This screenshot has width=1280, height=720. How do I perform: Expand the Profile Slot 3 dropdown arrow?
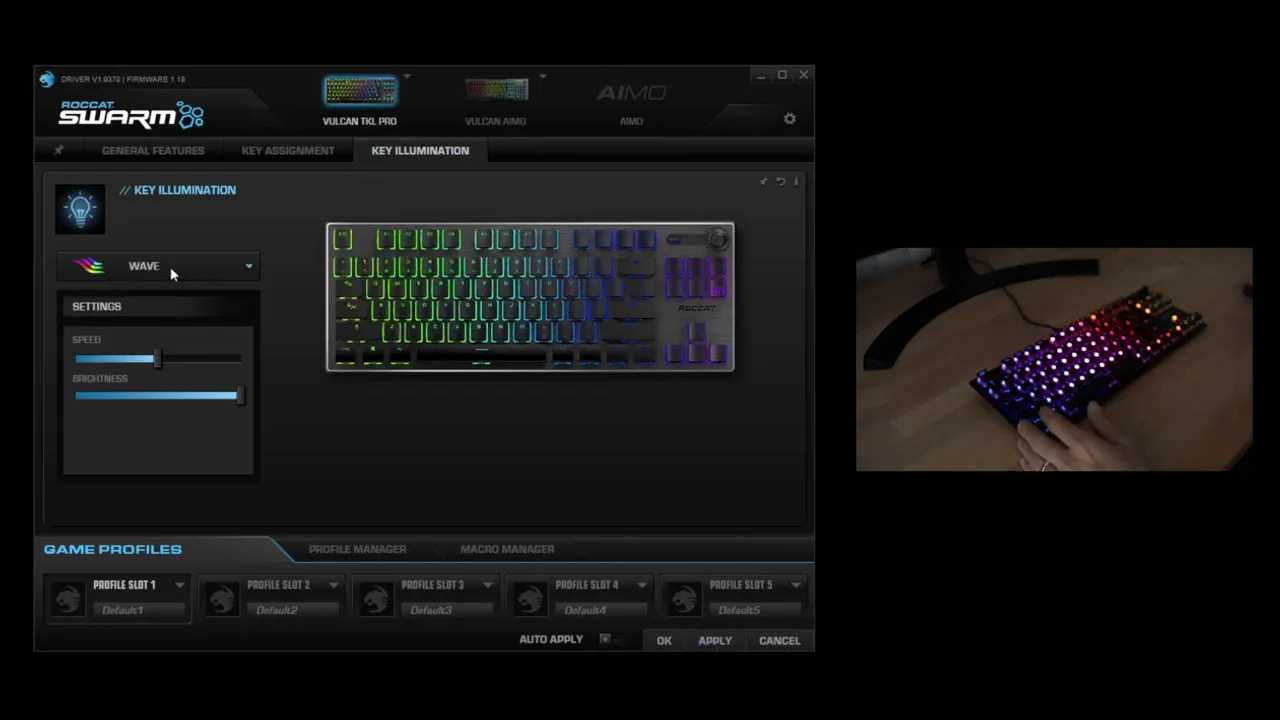488,585
